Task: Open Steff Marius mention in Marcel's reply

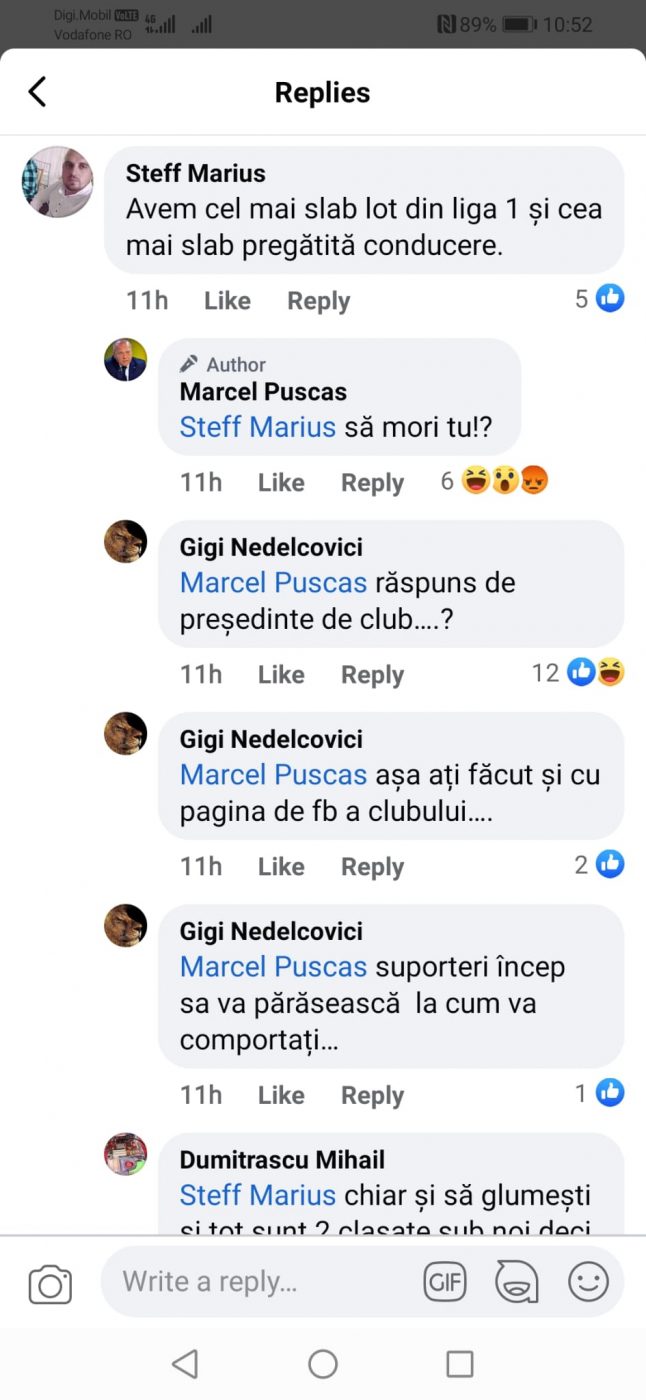Action: click(257, 427)
